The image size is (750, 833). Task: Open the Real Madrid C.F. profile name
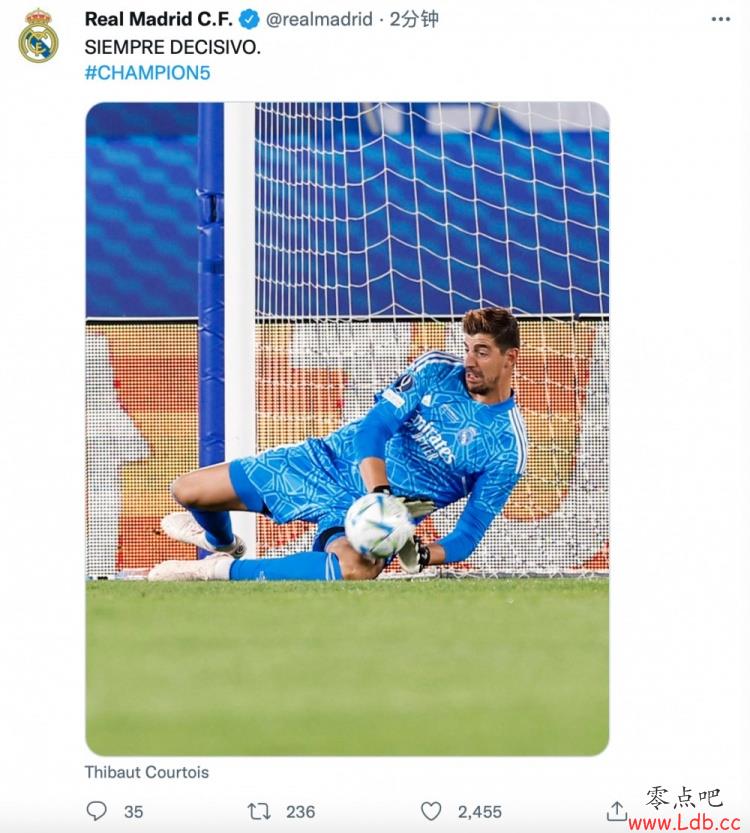point(158,20)
